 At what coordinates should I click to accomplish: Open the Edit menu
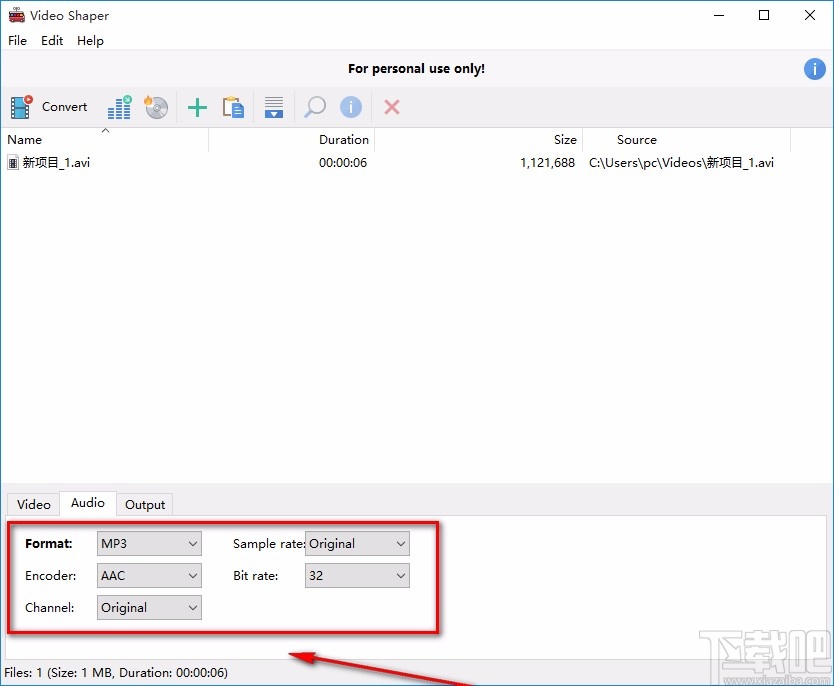pyautogui.click(x=52, y=40)
